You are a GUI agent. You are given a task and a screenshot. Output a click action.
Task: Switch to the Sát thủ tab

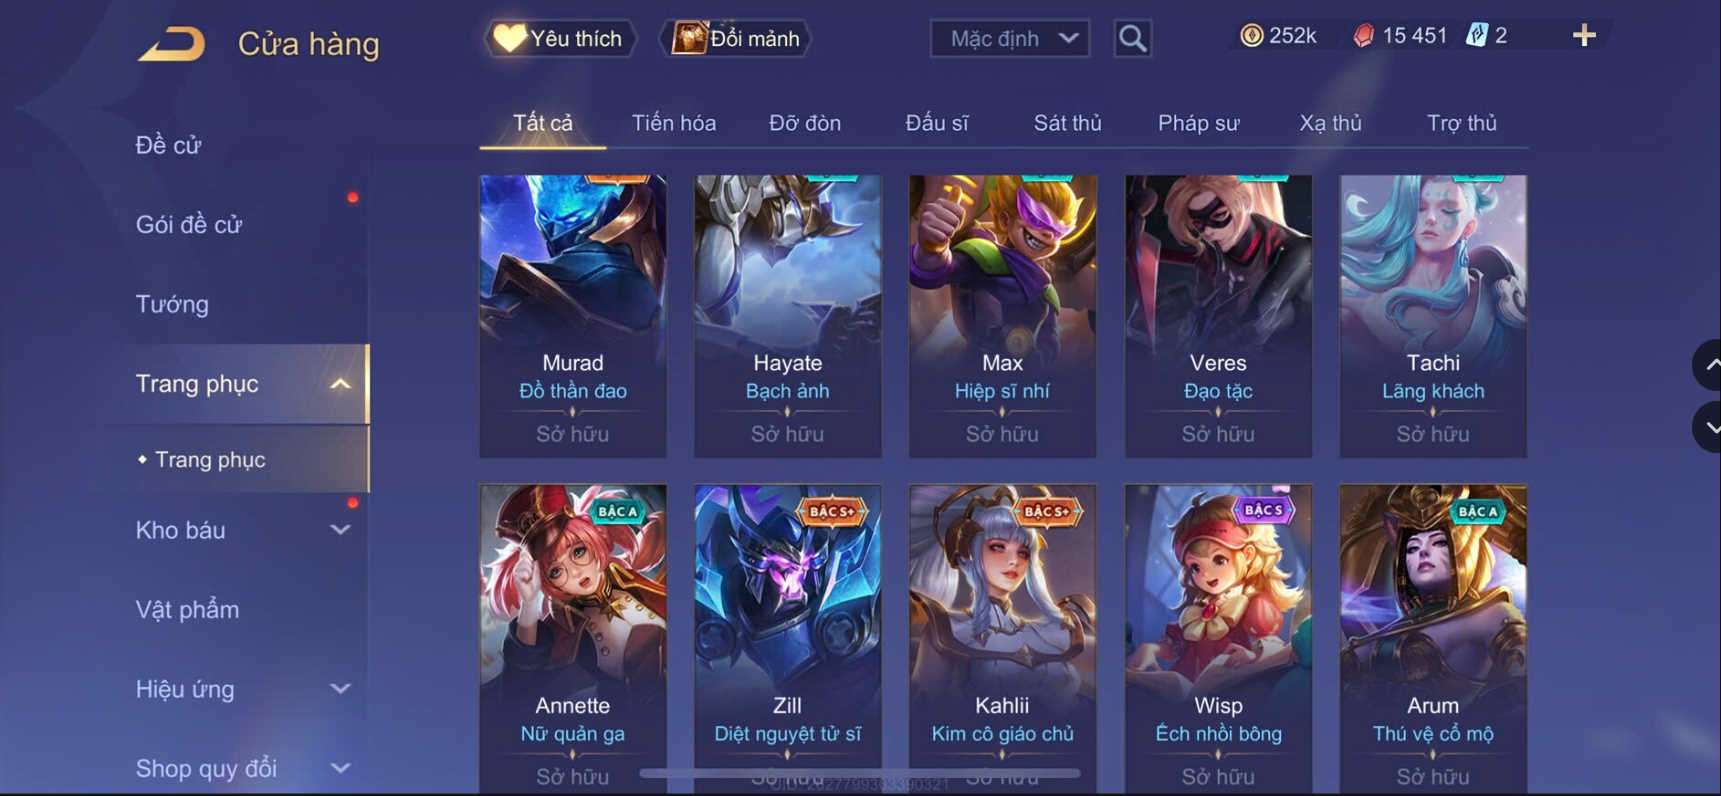coord(1067,123)
